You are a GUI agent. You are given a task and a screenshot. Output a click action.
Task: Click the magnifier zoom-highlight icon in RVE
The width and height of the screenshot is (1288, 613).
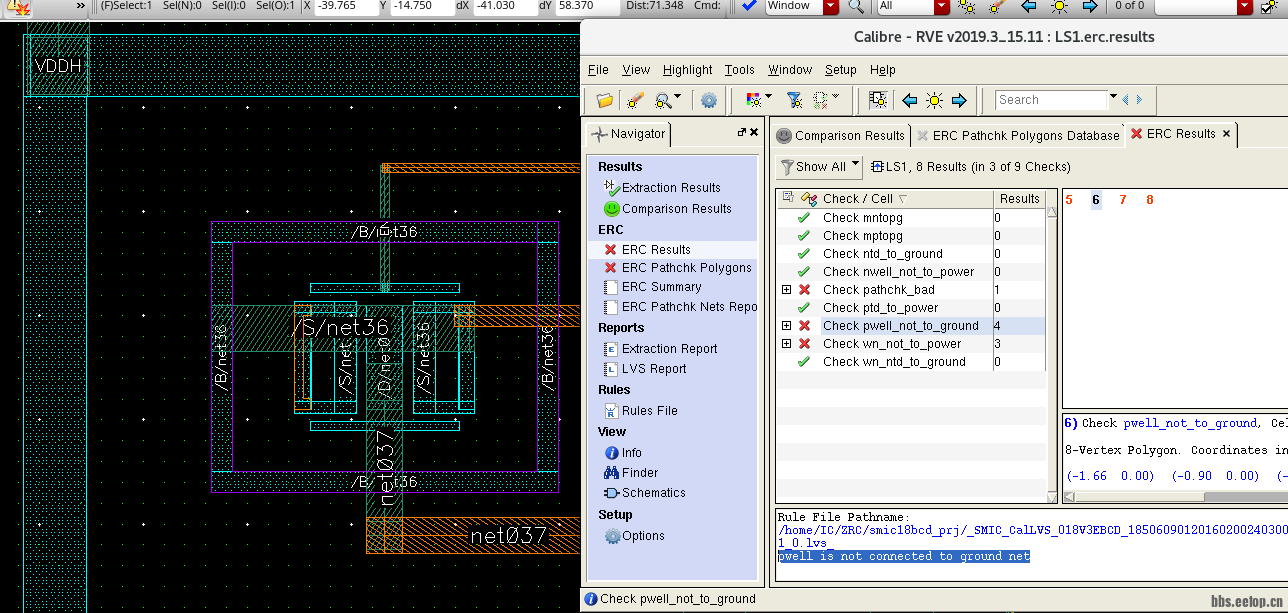tap(663, 100)
